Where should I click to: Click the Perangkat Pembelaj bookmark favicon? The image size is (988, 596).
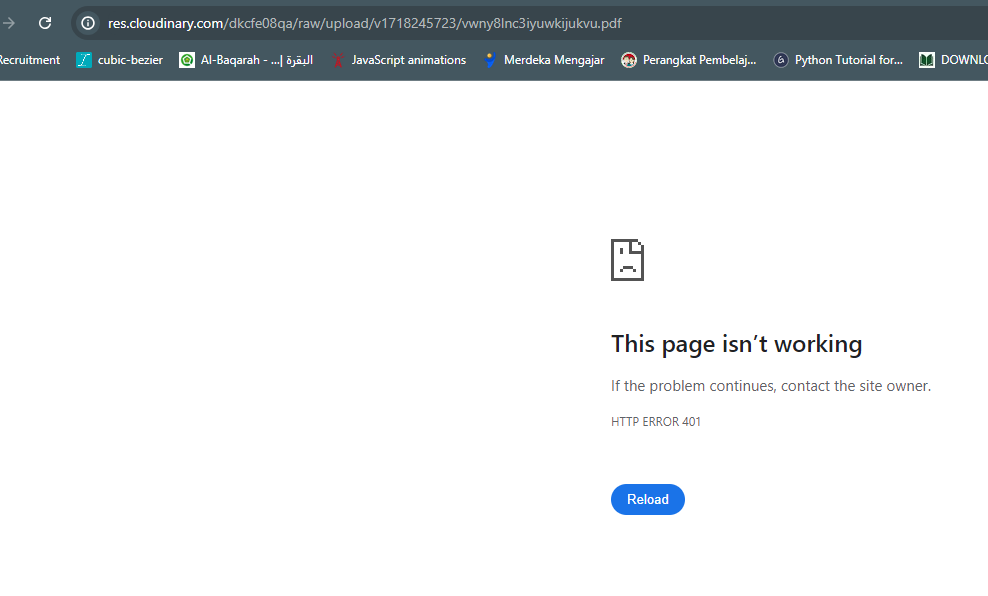pos(629,60)
